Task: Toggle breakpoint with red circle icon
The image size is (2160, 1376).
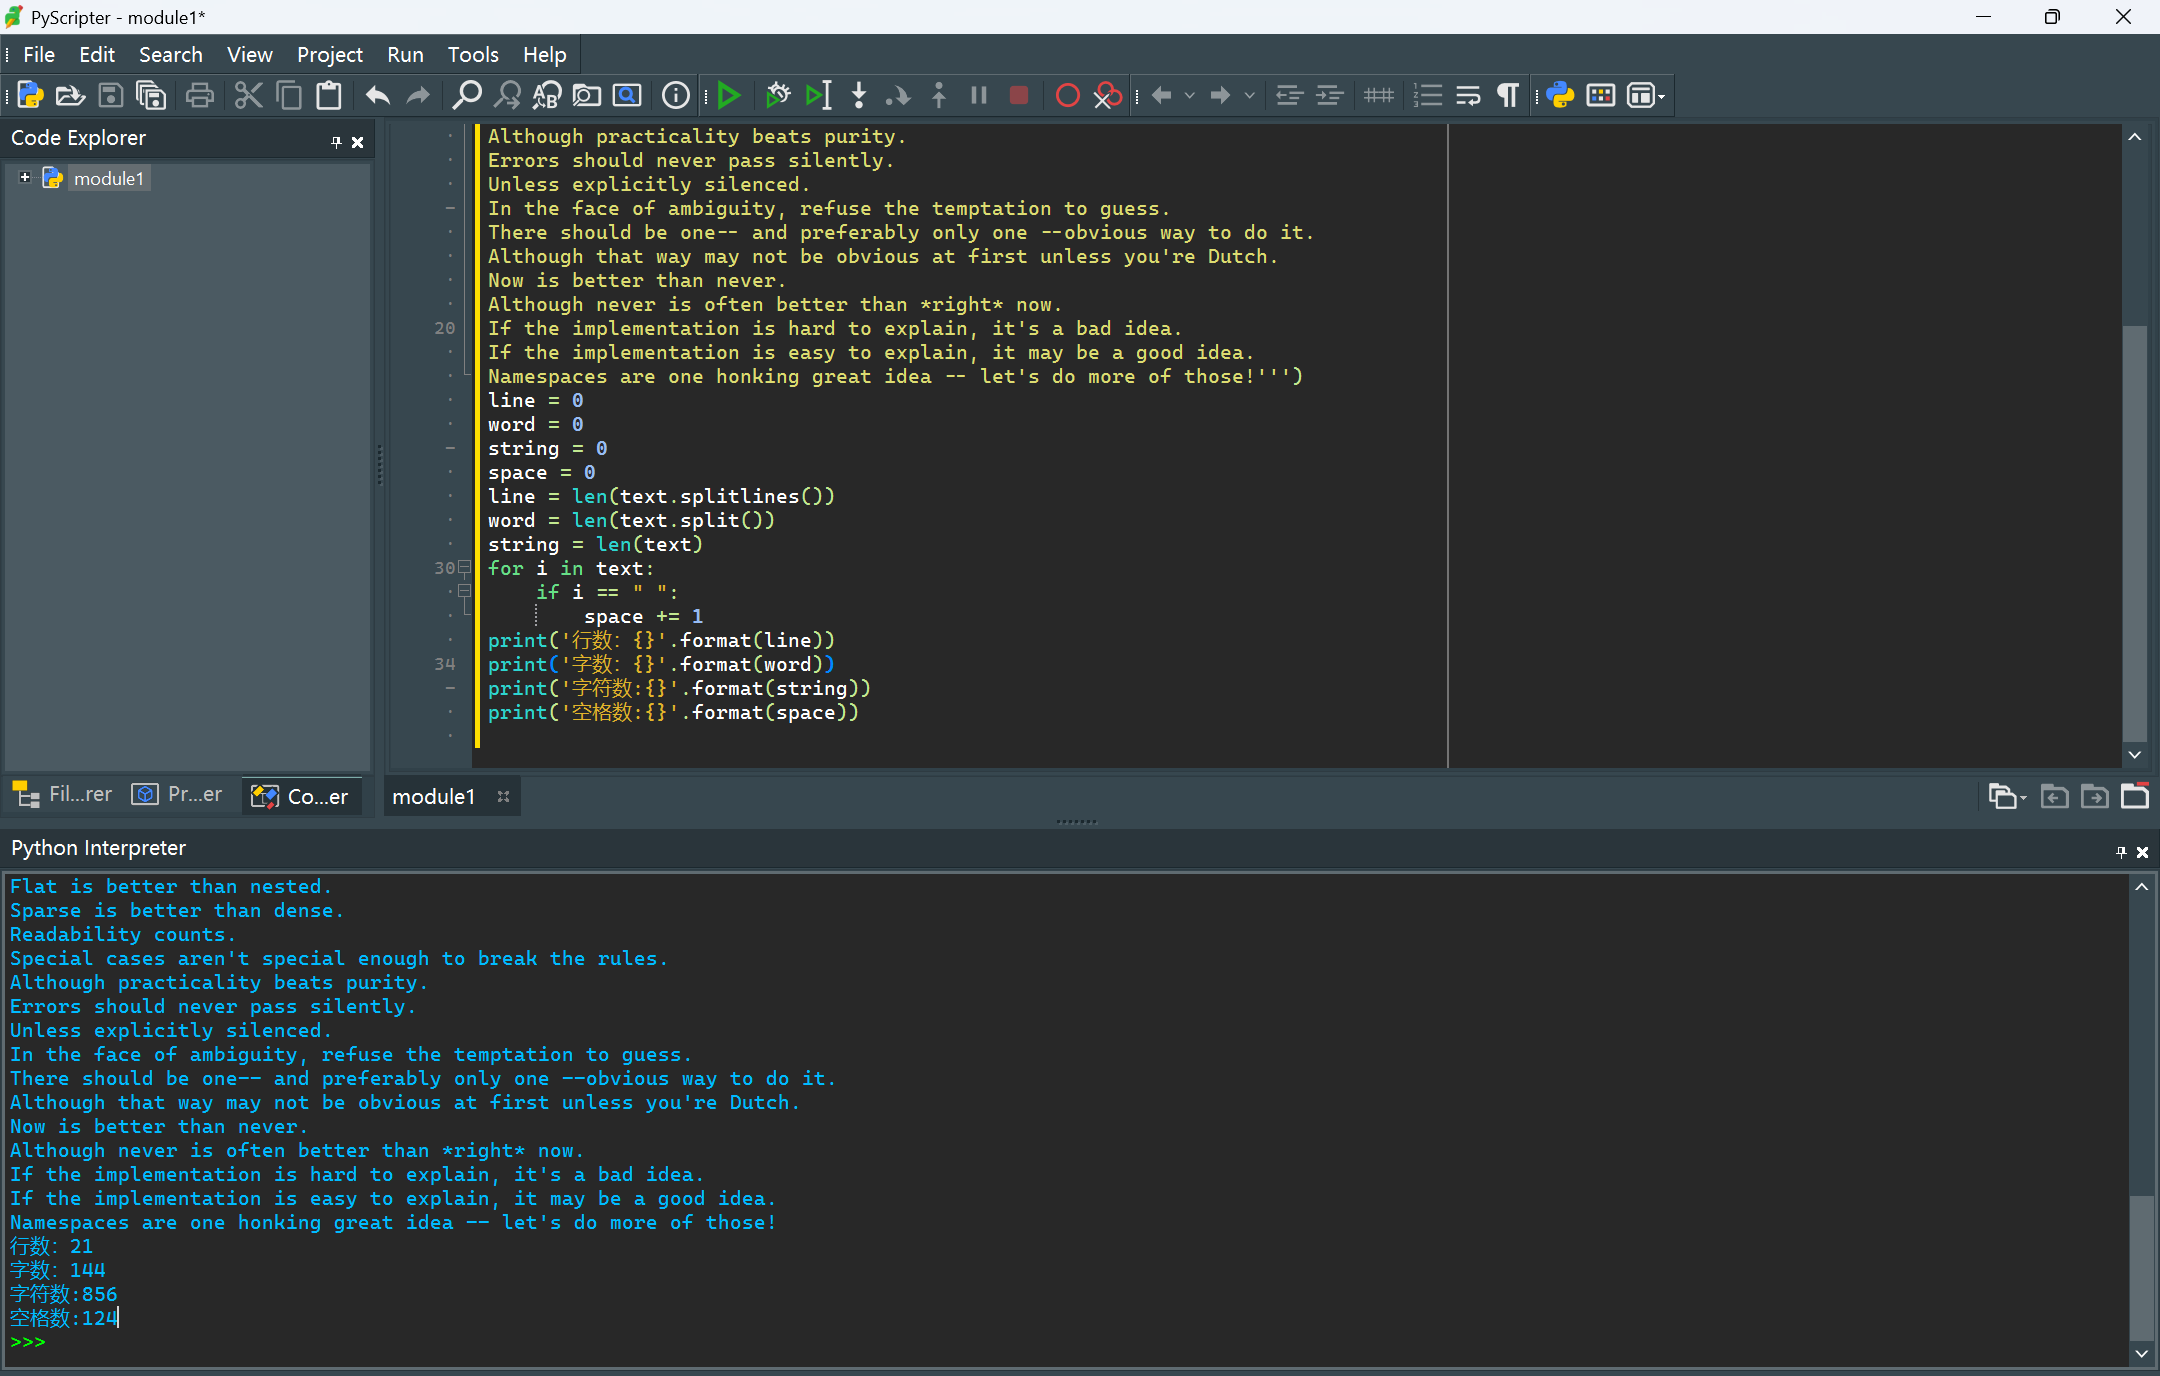Action: (x=1067, y=96)
